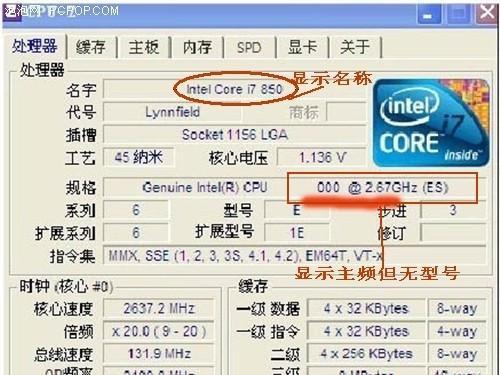Select the 内存 tab
Screen dimensions: 500x375
197,47
